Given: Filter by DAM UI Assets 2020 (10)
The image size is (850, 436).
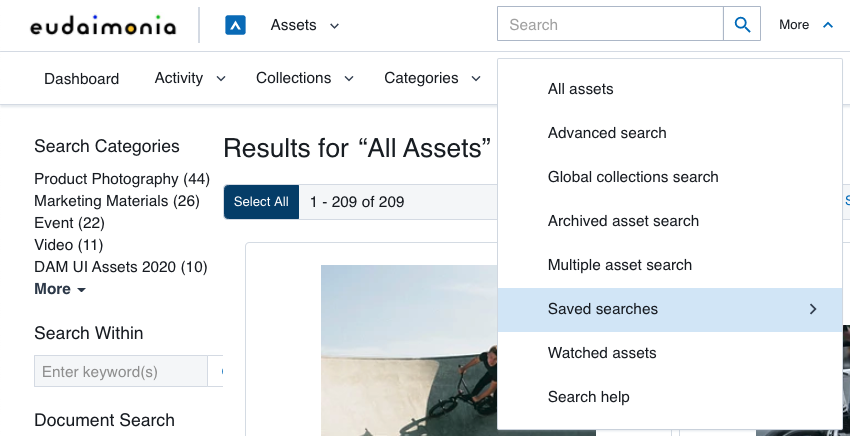Looking at the screenshot, I should click(x=120, y=267).
